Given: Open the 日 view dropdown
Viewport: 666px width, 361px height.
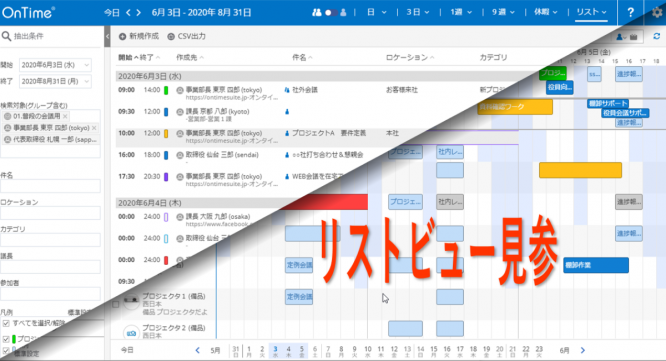Looking at the screenshot, I should pos(376,12).
